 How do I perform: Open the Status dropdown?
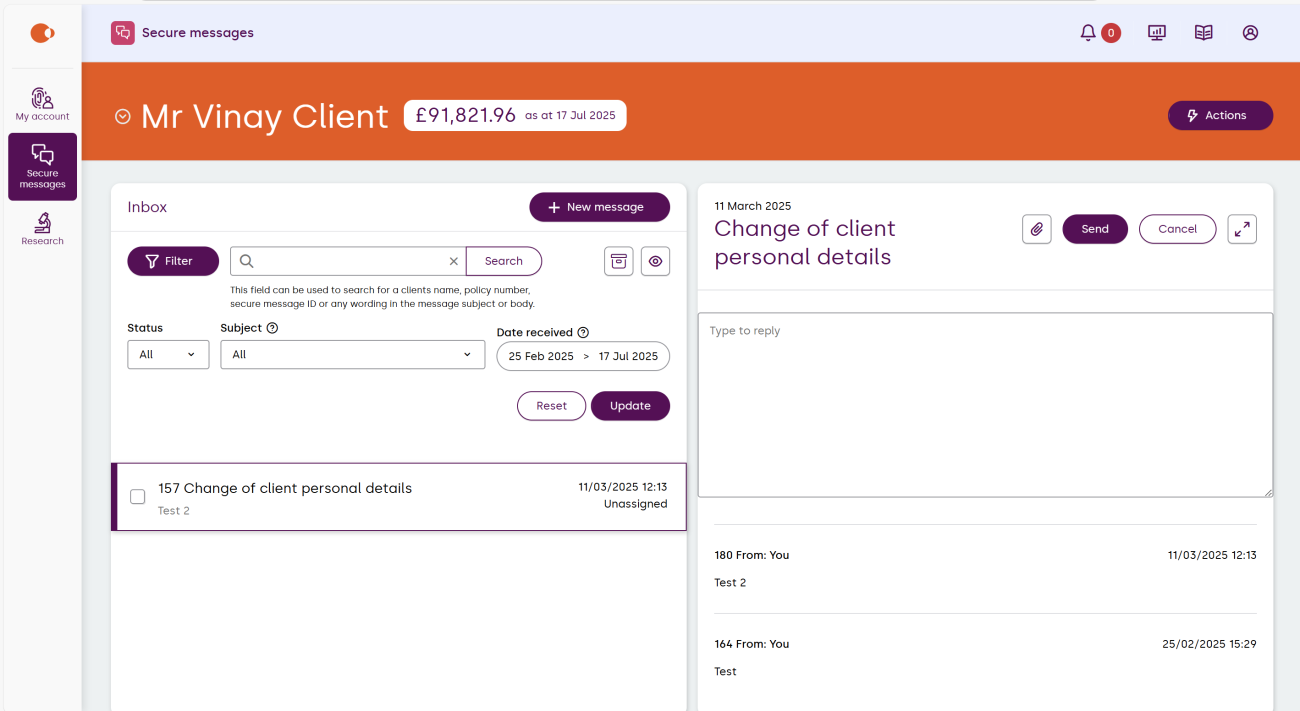168,355
